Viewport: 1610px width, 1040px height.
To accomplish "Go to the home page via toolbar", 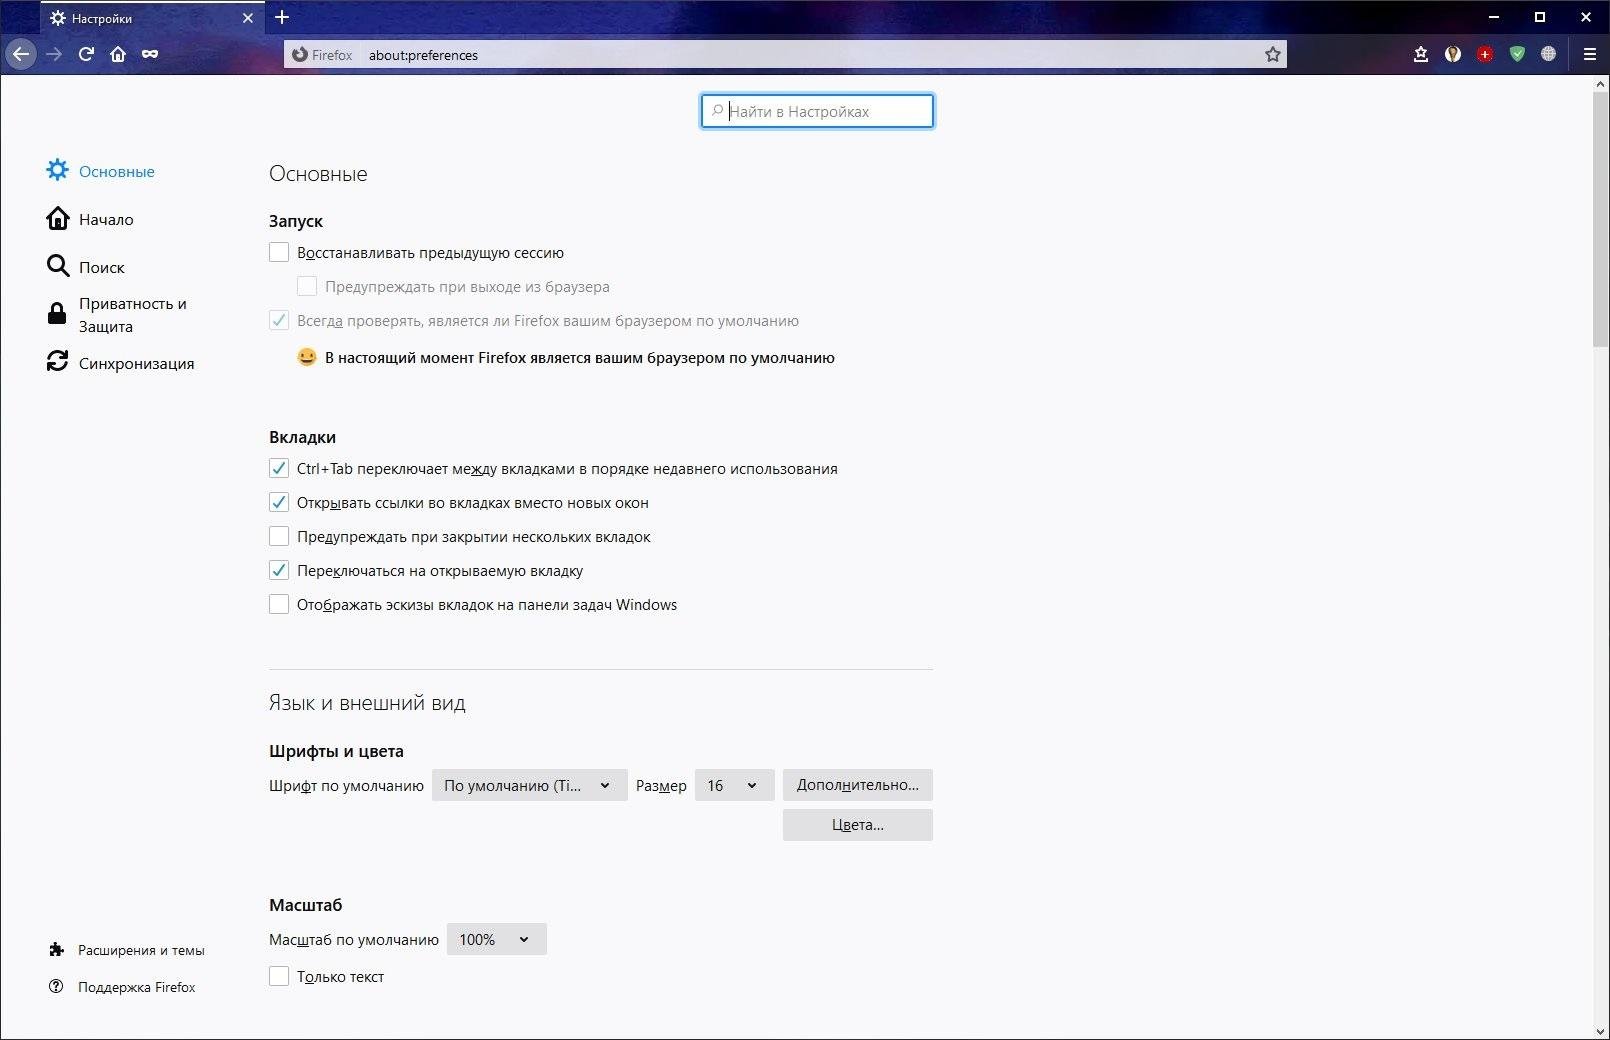I will point(118,54).
